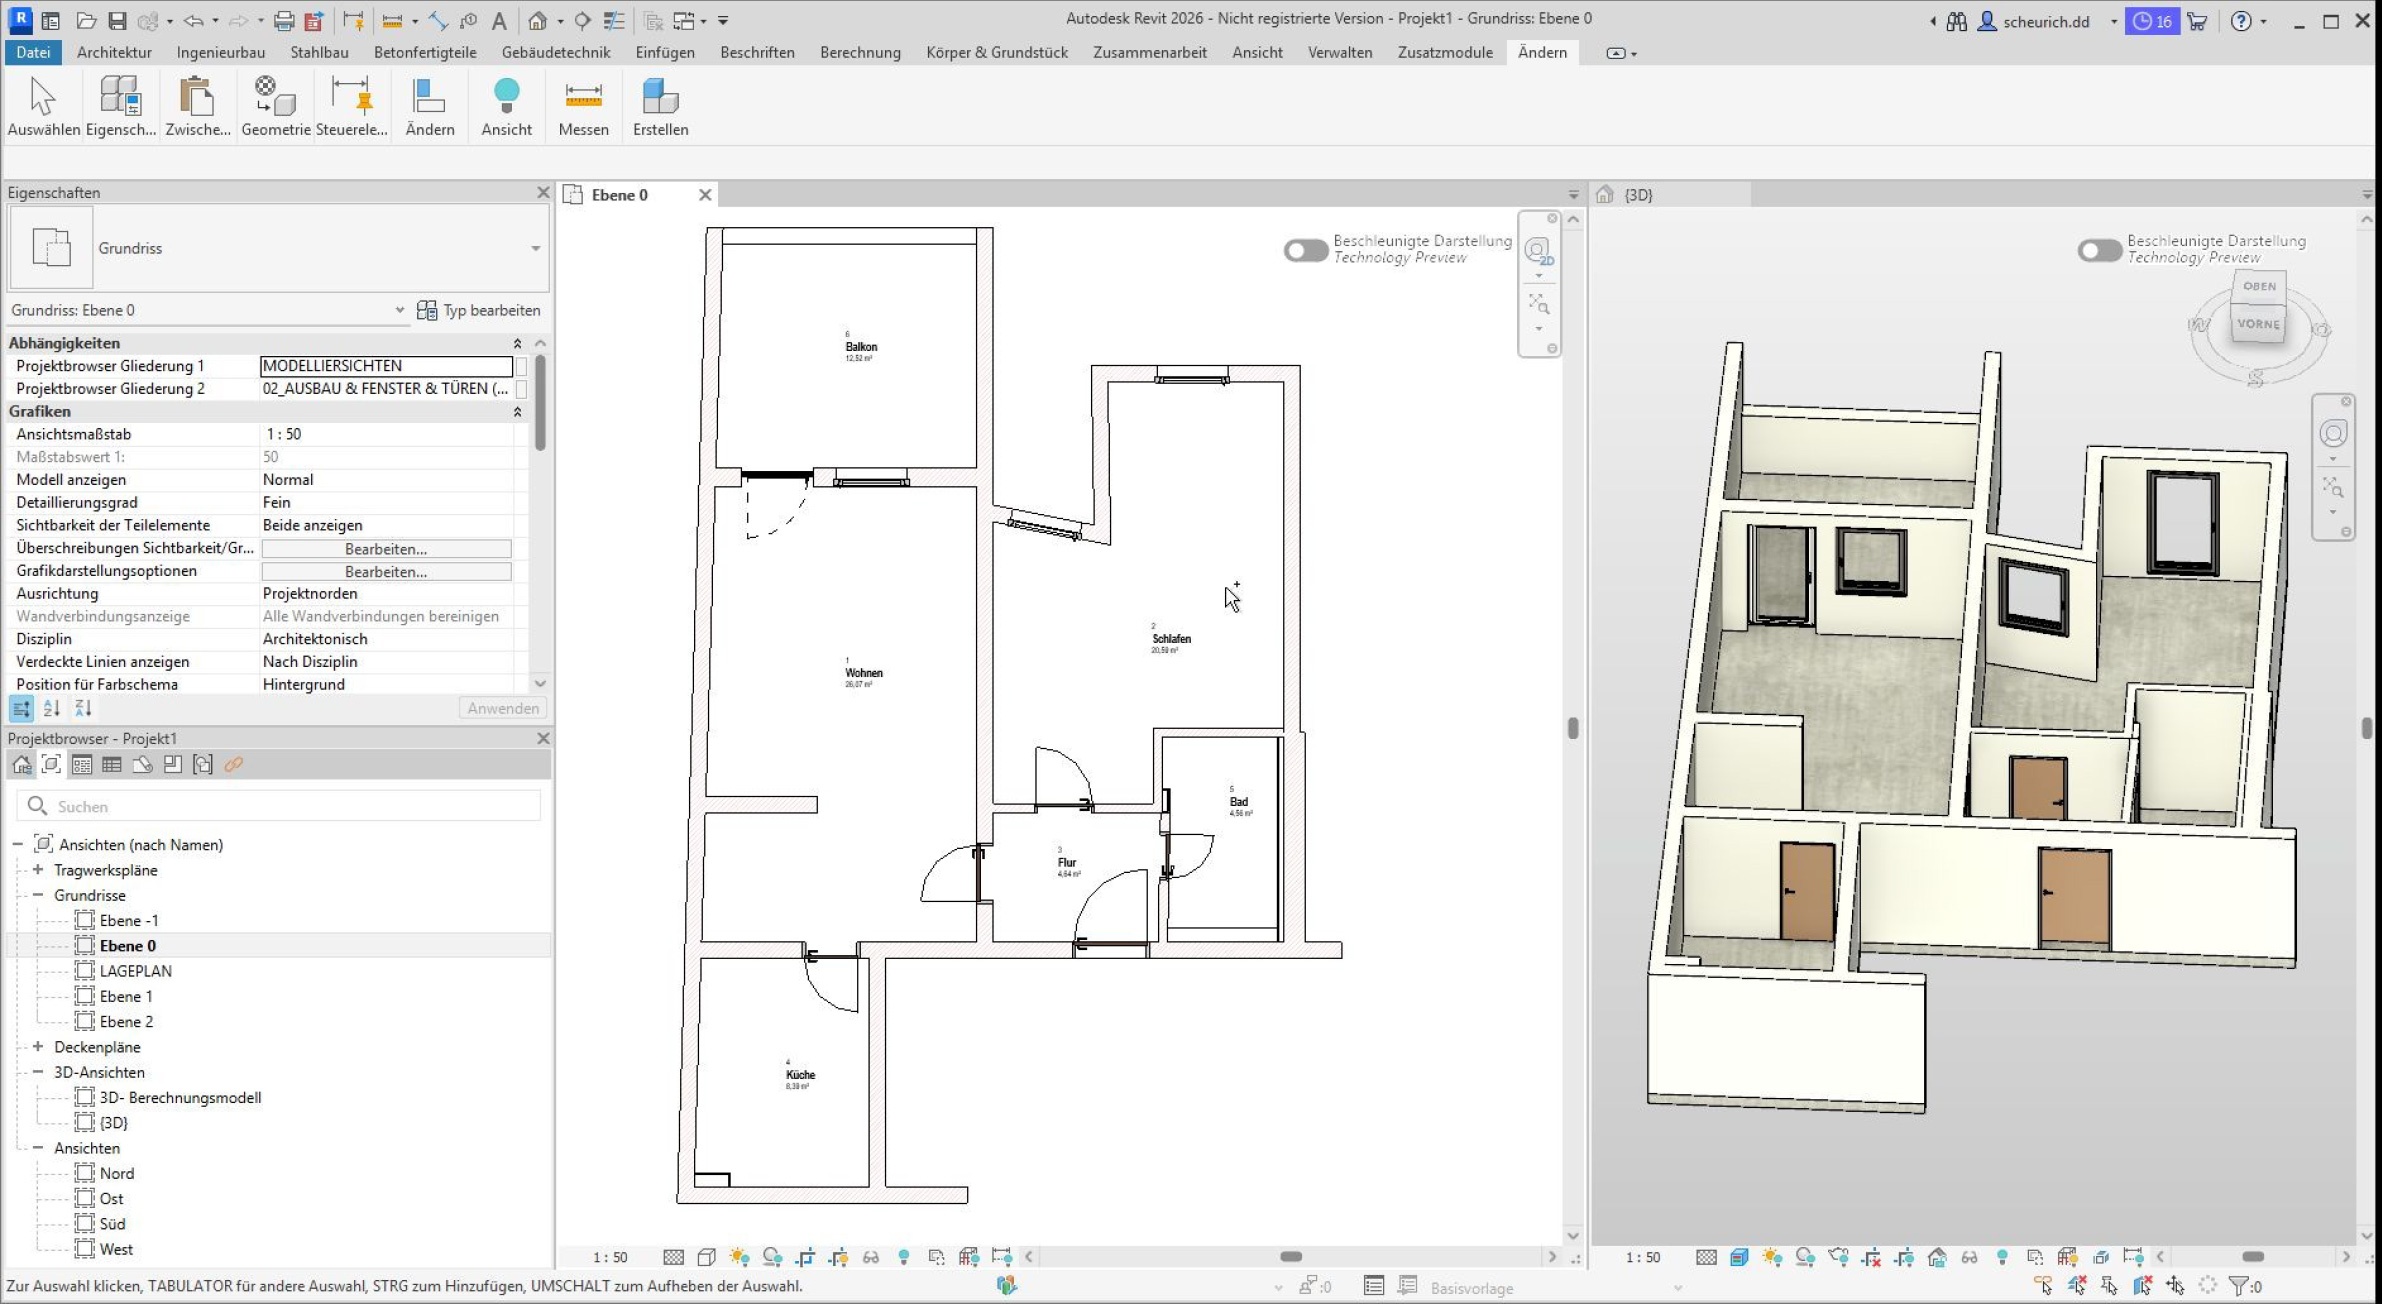Viewport: 2382px width, 1304px height.
Task: Click Bearbeiten next to Grafikdarstellungsoptionen
Action: [x=386, y=571]
